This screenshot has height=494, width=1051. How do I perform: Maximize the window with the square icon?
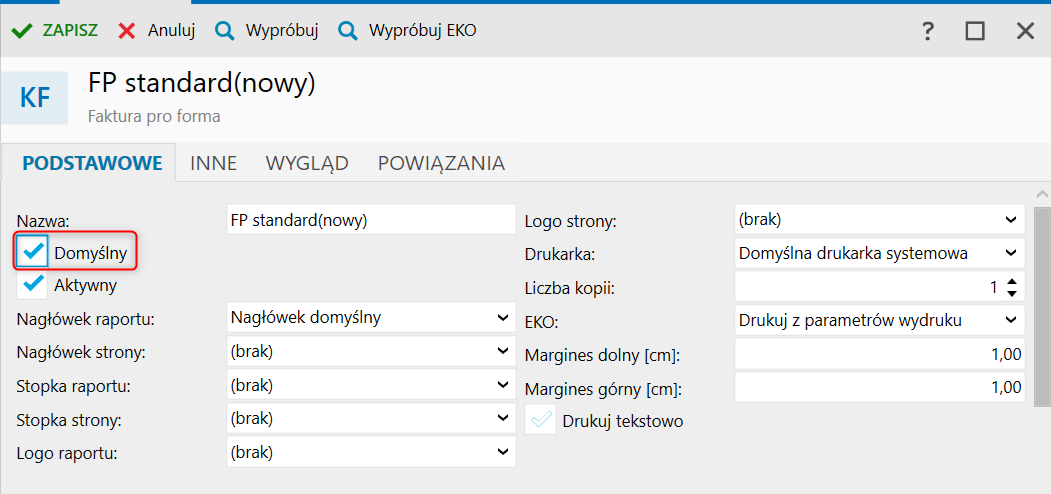pyautogui.click(x=975, y=31)
